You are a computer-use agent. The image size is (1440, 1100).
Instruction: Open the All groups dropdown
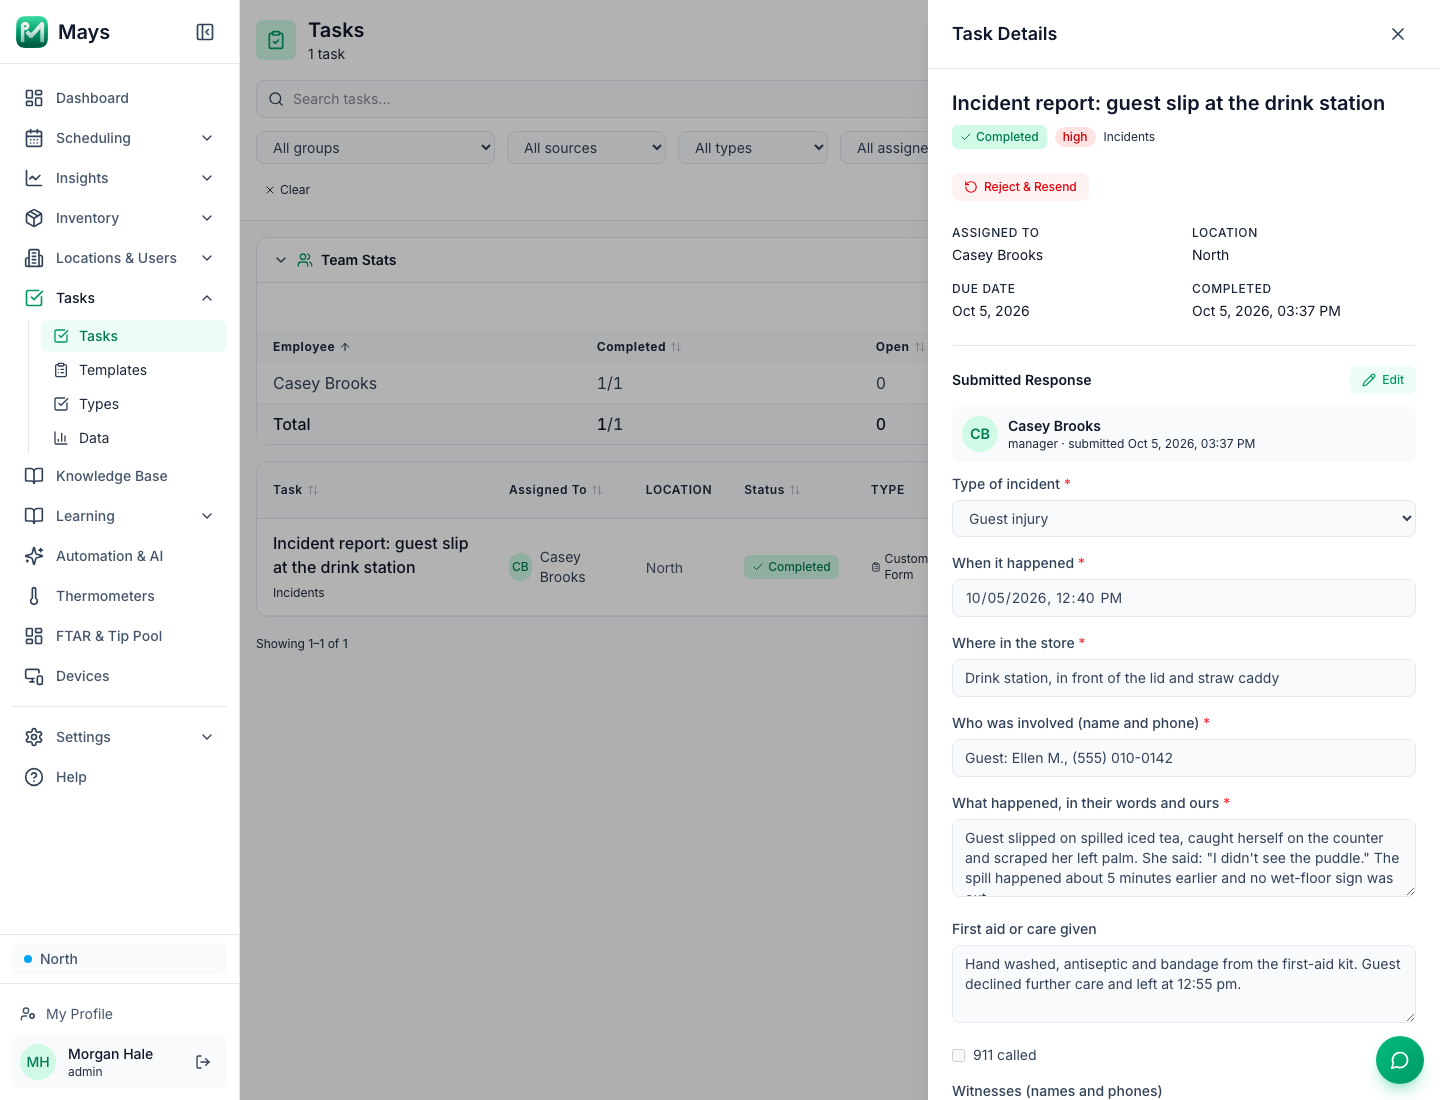coord(376,148)
